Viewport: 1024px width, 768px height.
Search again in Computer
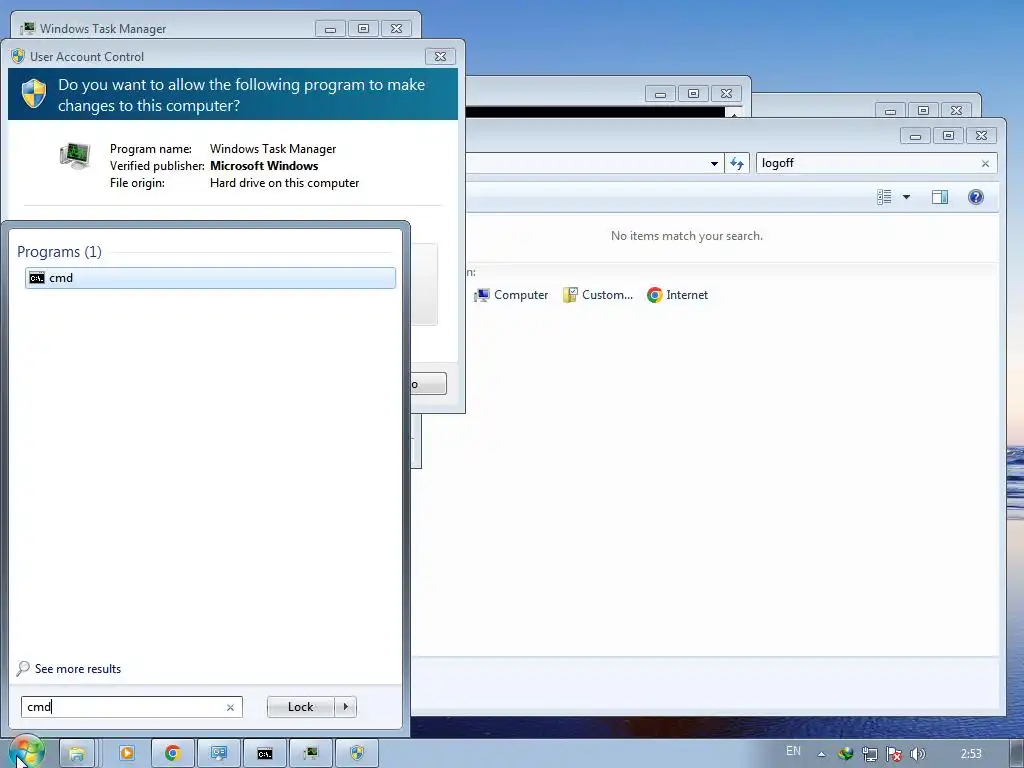(x=511, y=295)
